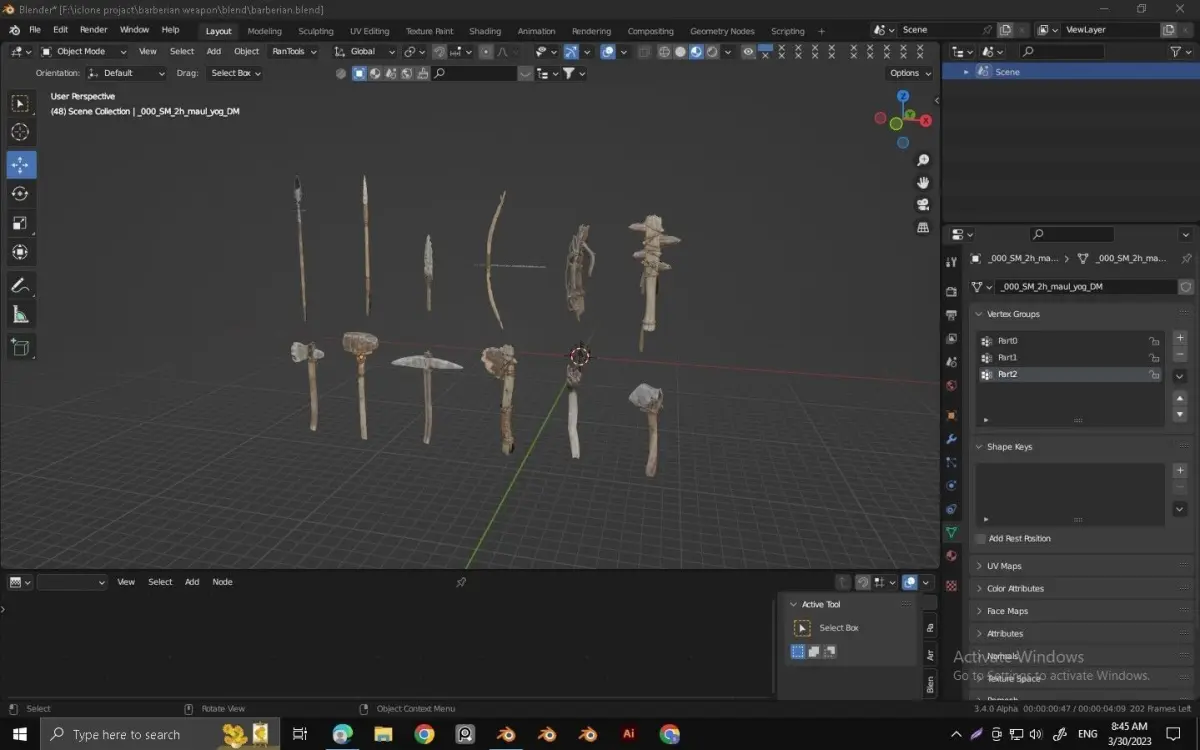Viewport: 1200px width, 750px height.
Task: Open the viewport Options dropdown
Action: (909, 73)
